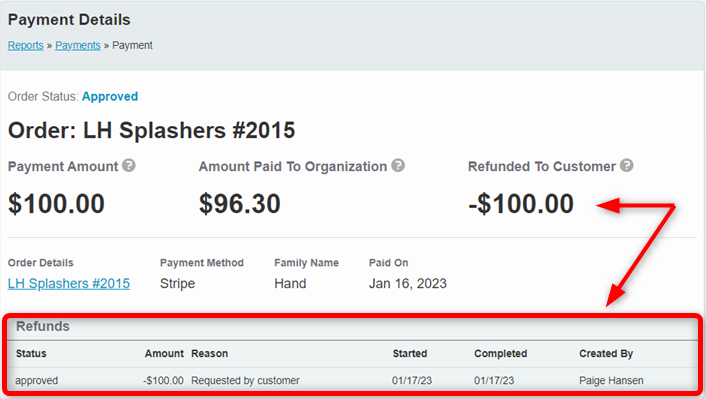The image size is (706, 399).
Task: Select the approved refund row status
Action: [36, 381]
